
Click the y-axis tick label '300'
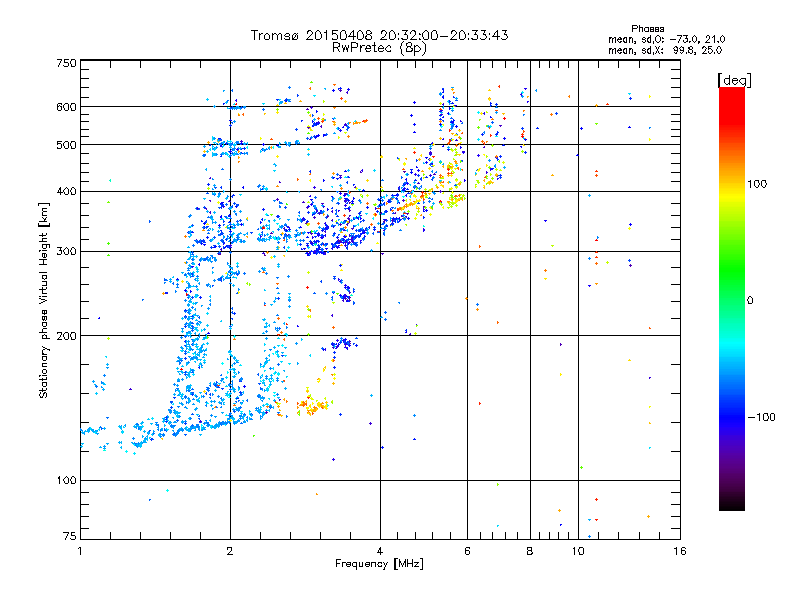(x=67, y=252)
